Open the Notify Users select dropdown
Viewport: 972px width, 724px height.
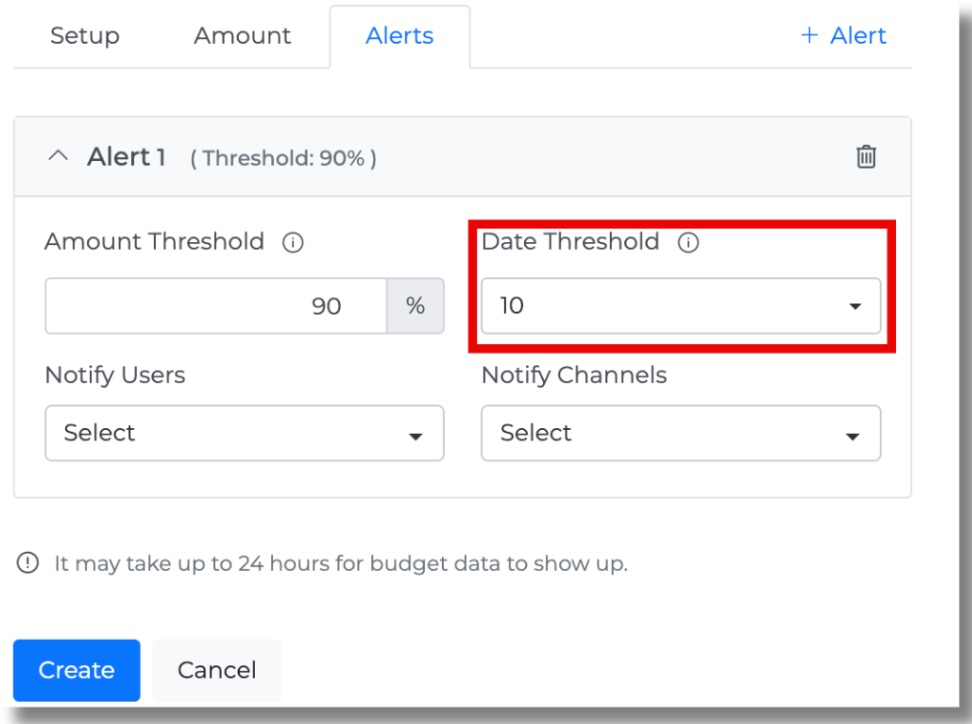pos(244,433)
